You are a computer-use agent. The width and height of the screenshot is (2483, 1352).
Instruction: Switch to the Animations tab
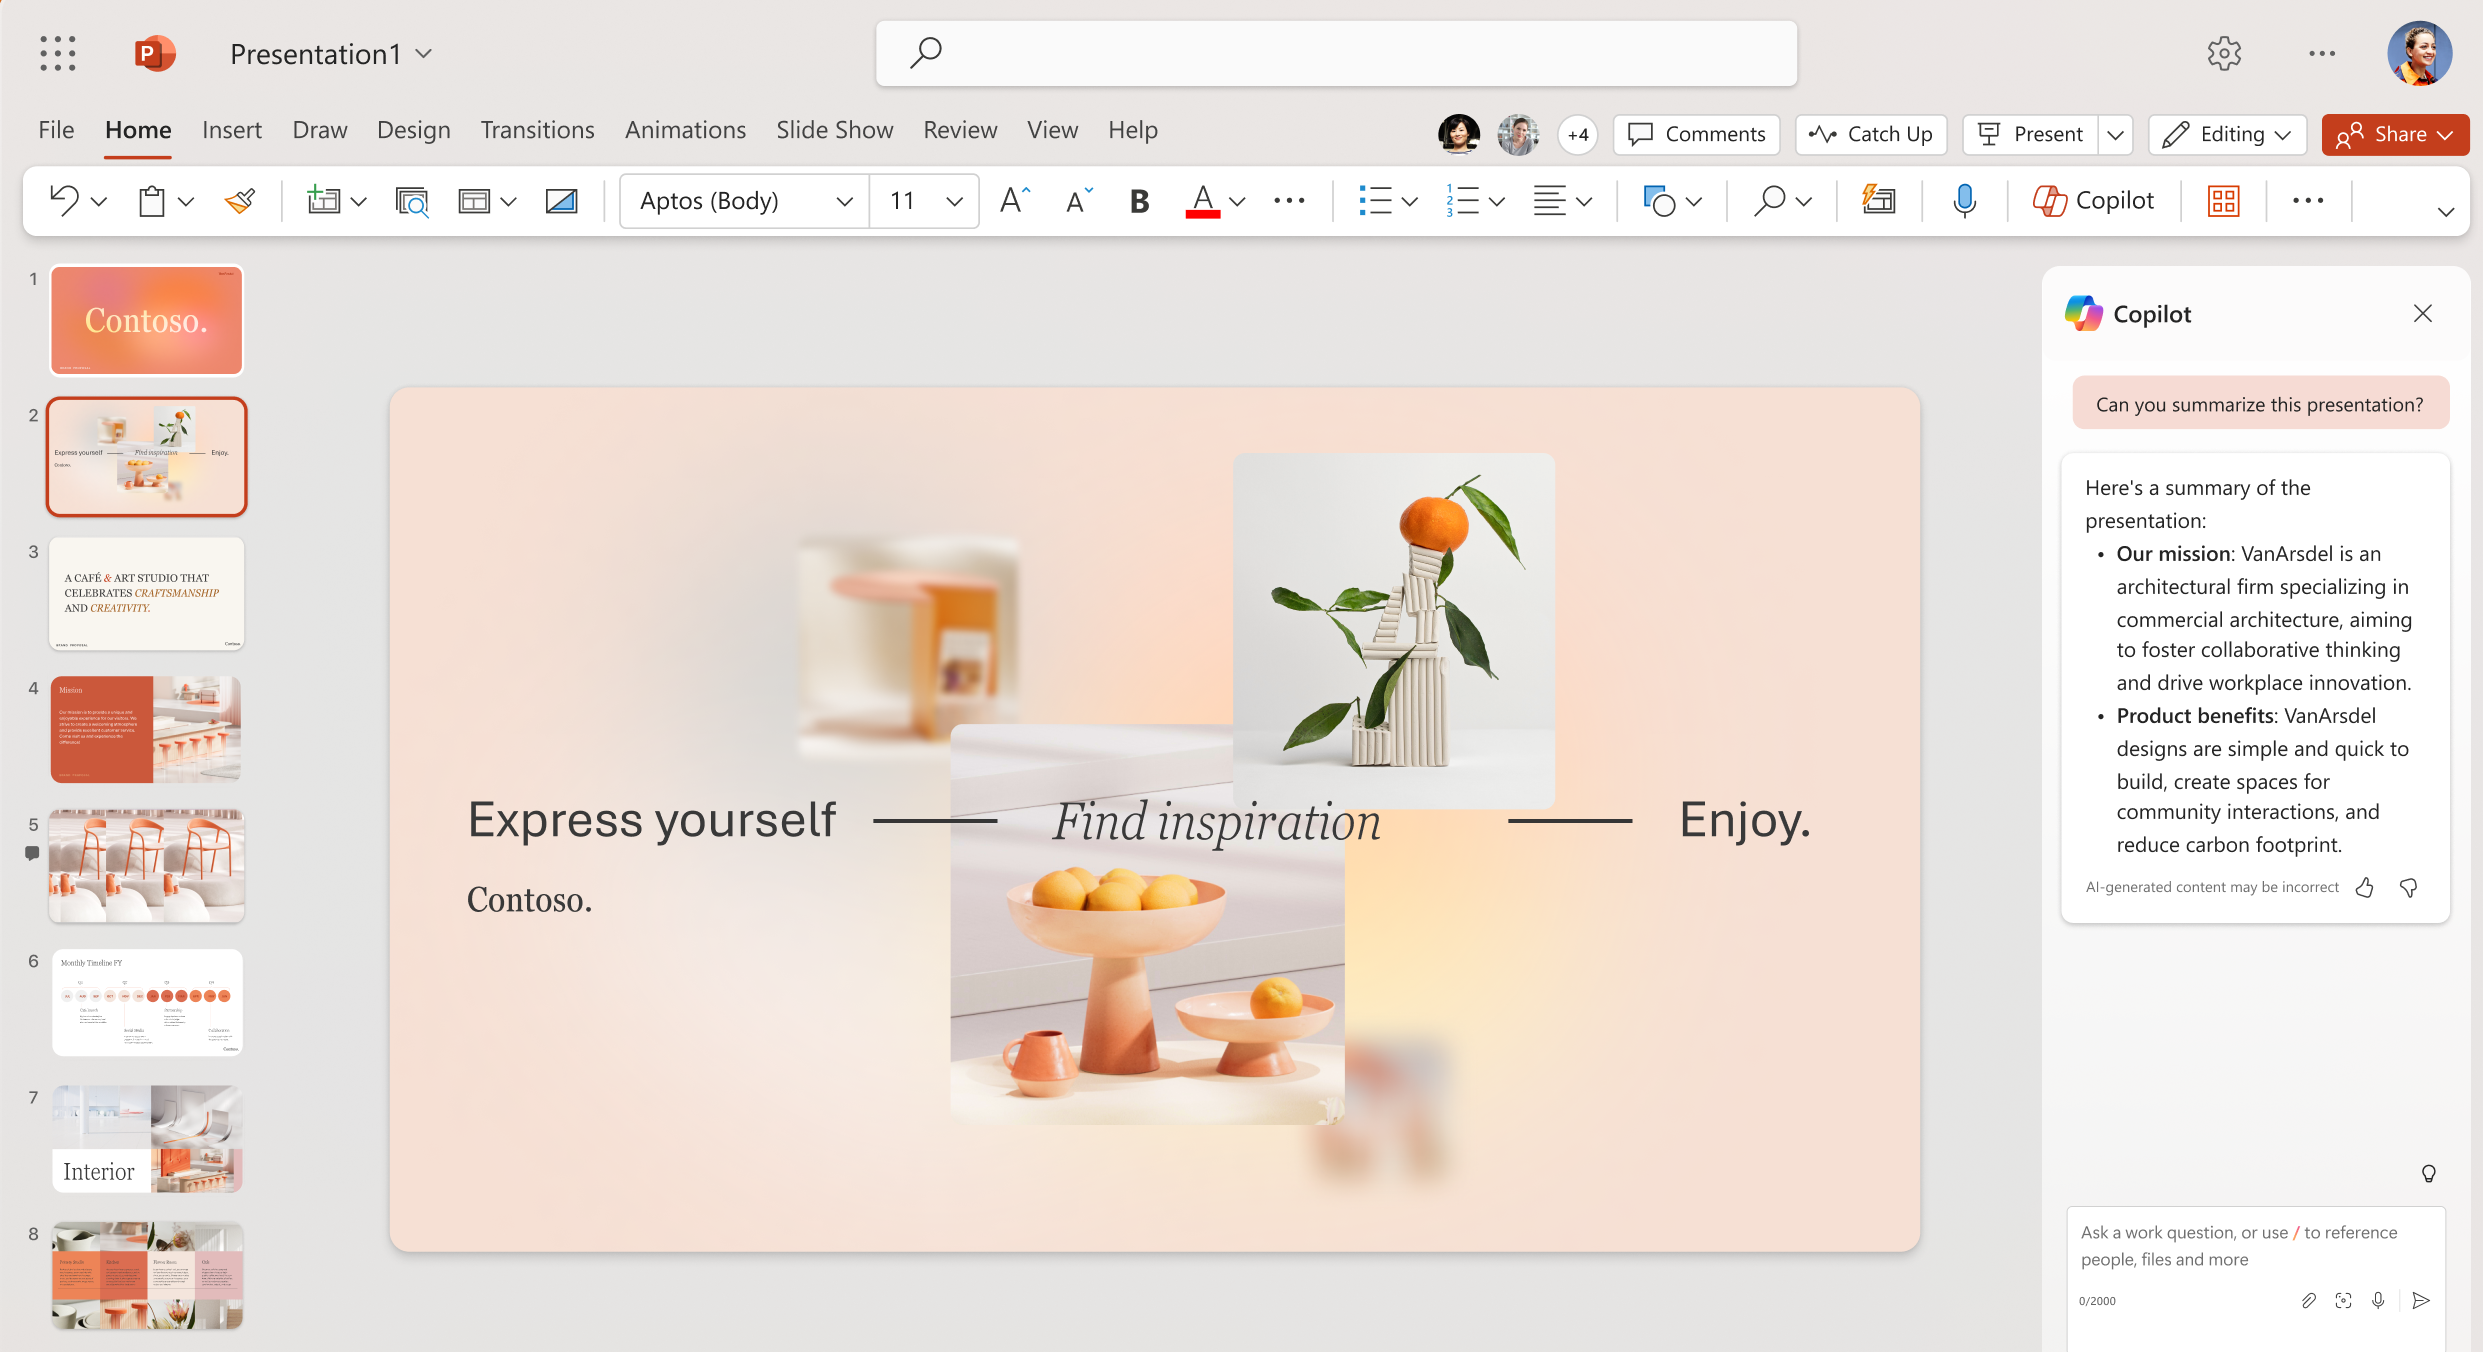685,130
